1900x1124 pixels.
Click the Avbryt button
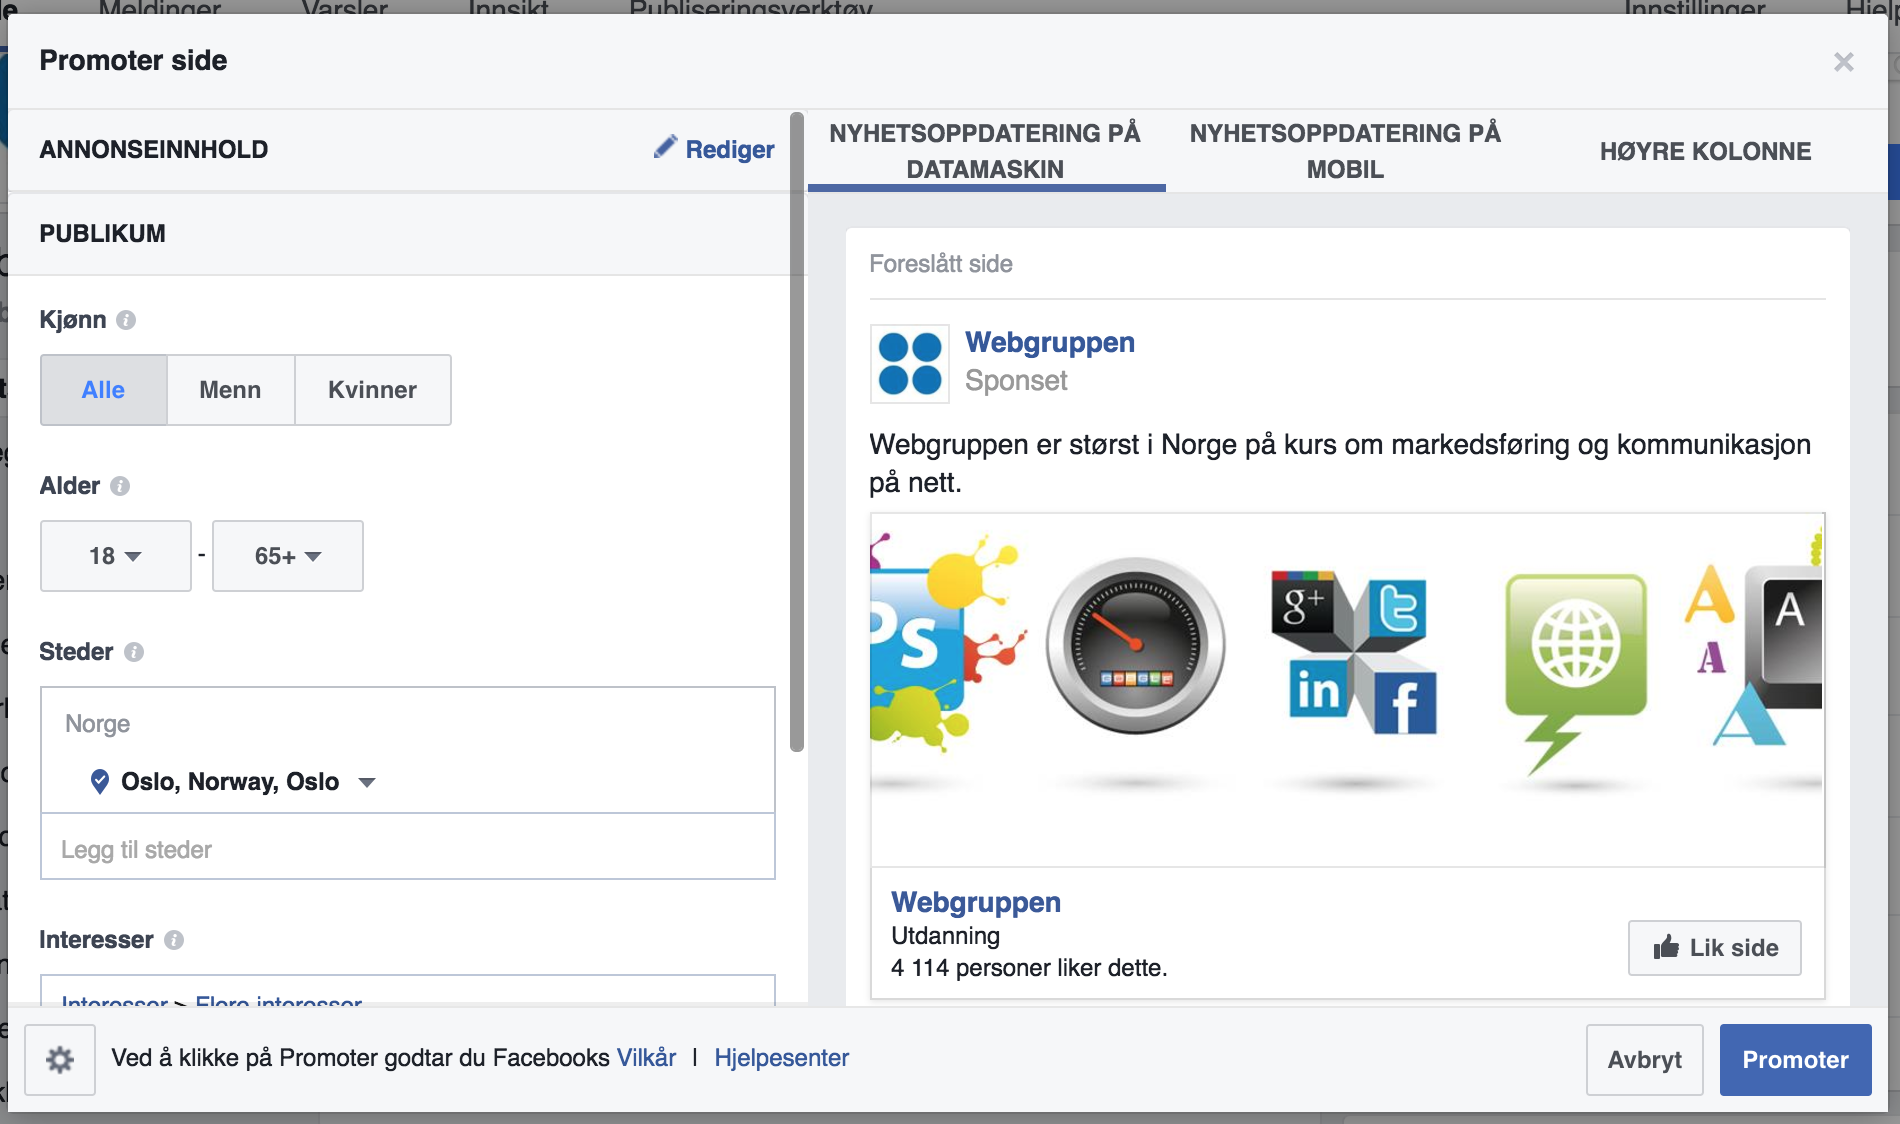click(1645, 1060)
